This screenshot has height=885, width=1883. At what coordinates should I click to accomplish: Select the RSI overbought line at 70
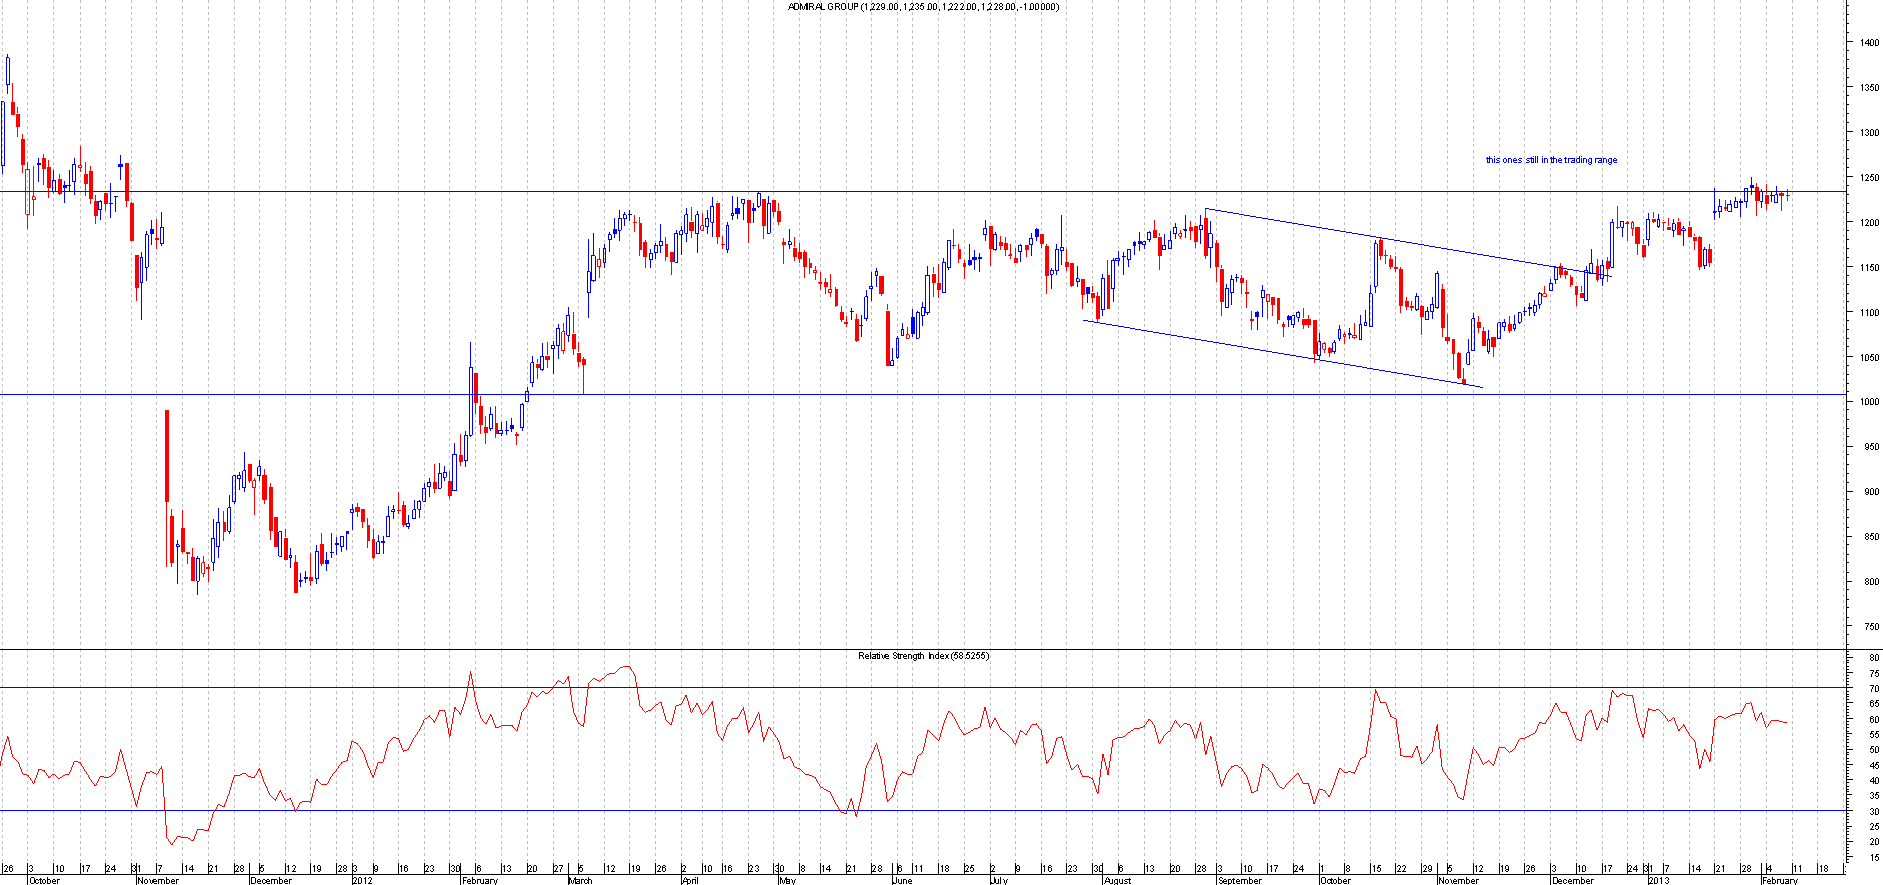pyautogui.click(x=1000, y=687)
